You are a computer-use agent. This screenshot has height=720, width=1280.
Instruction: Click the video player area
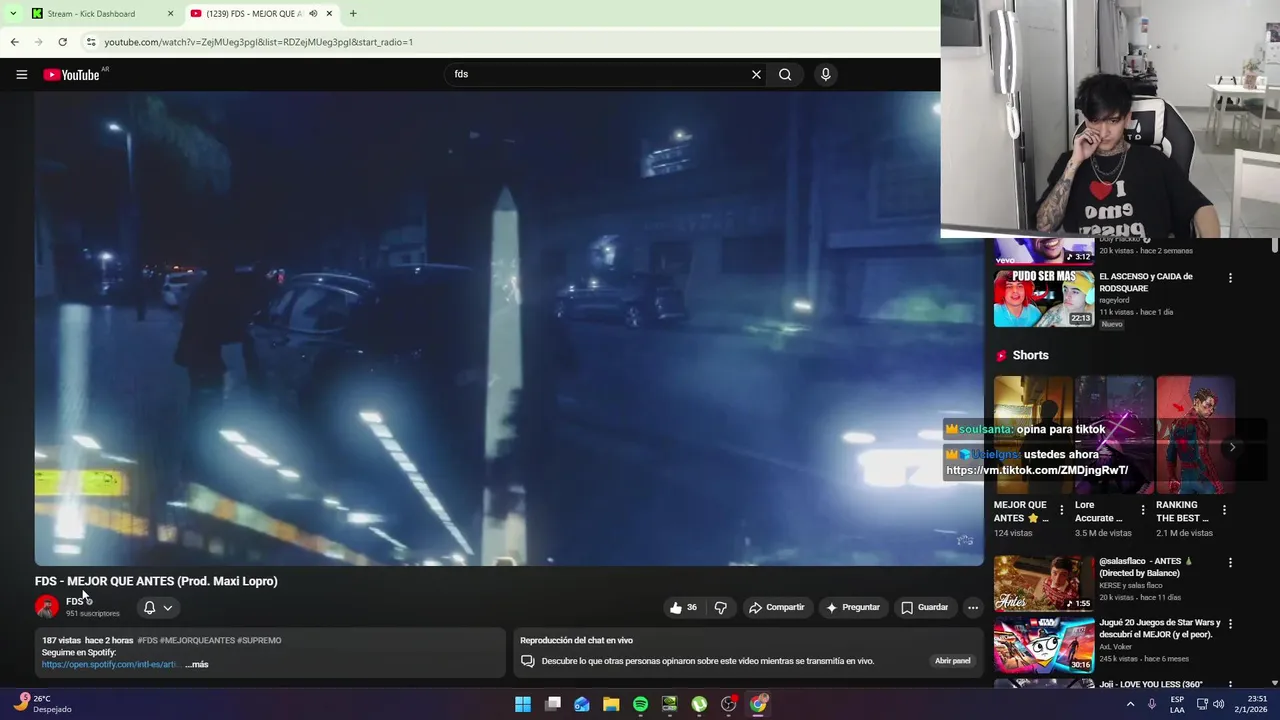(509, 329)
